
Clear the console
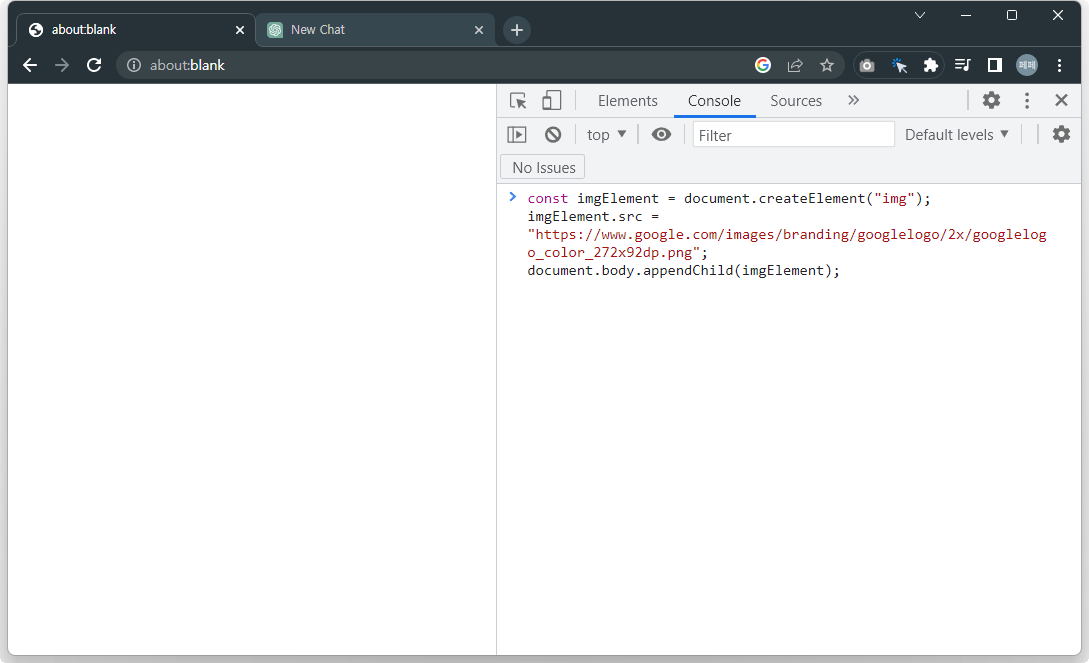[x=553, y=135]
